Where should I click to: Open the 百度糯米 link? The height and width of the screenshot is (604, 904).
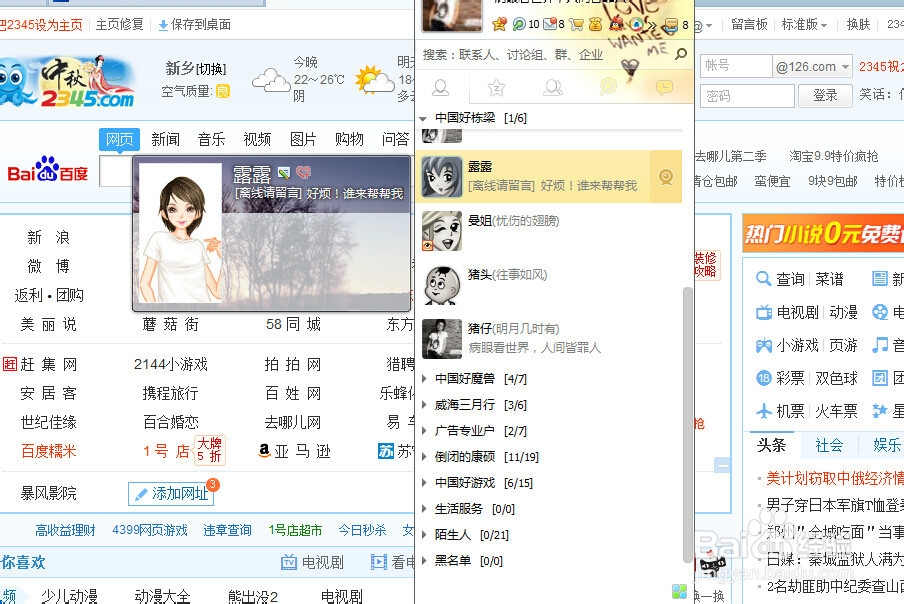pyautogui.click(x=48, y=451)
